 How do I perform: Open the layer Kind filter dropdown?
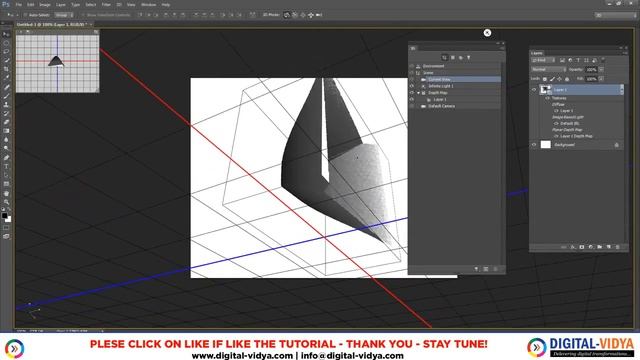[543, 60]
